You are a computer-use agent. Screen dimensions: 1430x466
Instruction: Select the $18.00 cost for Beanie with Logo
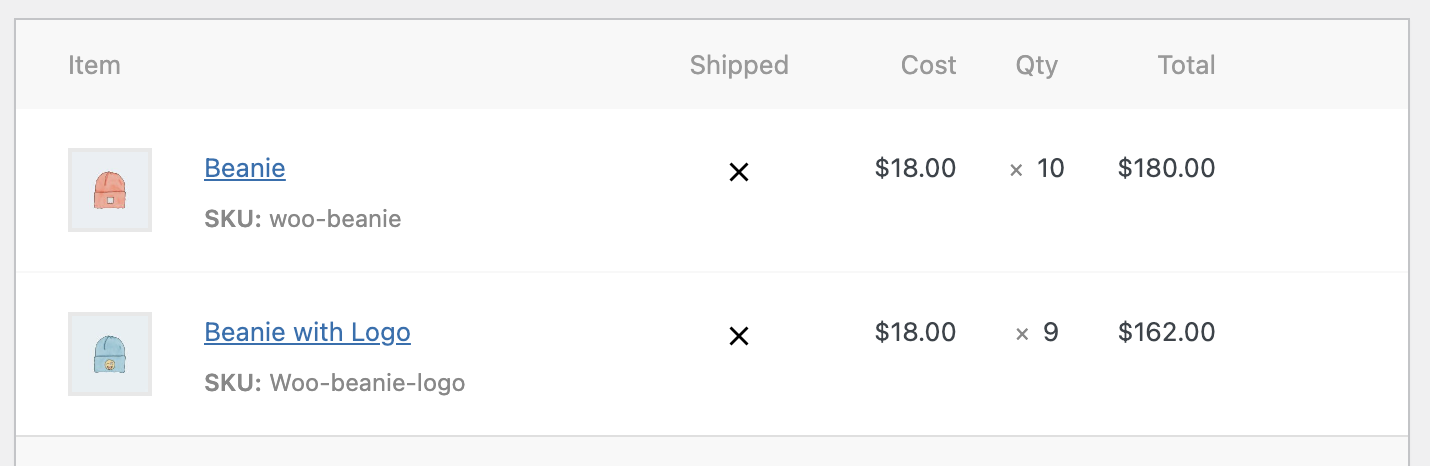[915, 332]
